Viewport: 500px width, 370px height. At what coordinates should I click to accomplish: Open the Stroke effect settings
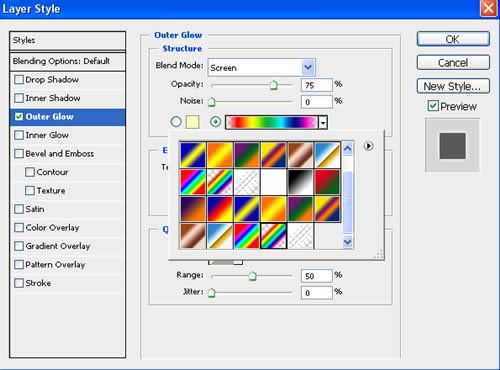tap(38, 283)
